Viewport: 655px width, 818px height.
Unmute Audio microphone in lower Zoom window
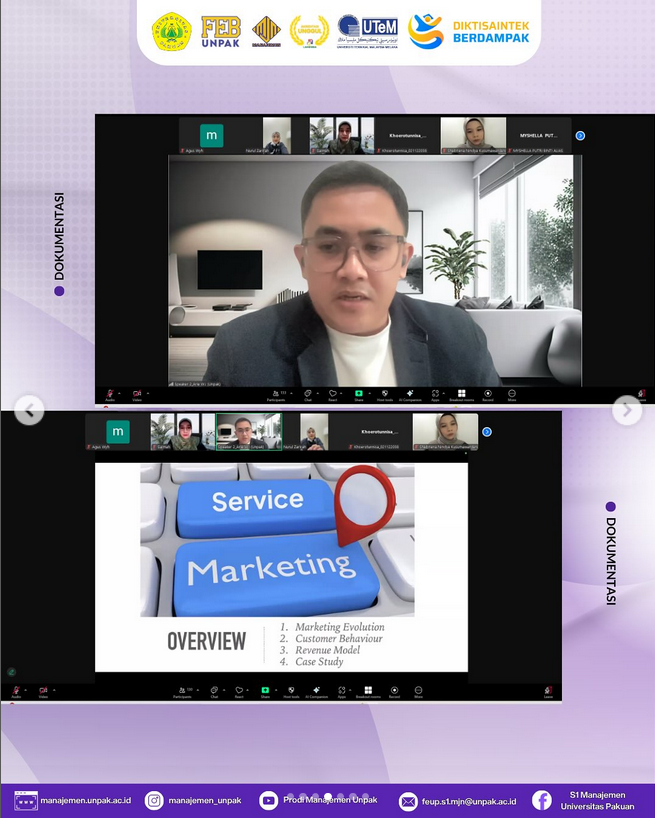pos(16,692)
